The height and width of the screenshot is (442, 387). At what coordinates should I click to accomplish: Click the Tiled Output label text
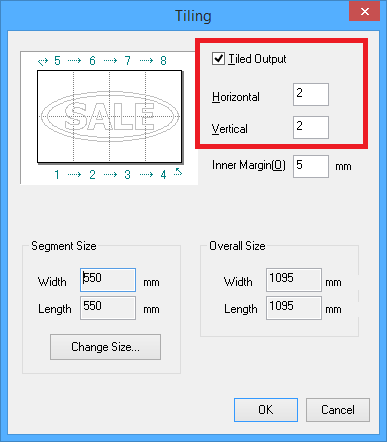click(x=257, y=59)
